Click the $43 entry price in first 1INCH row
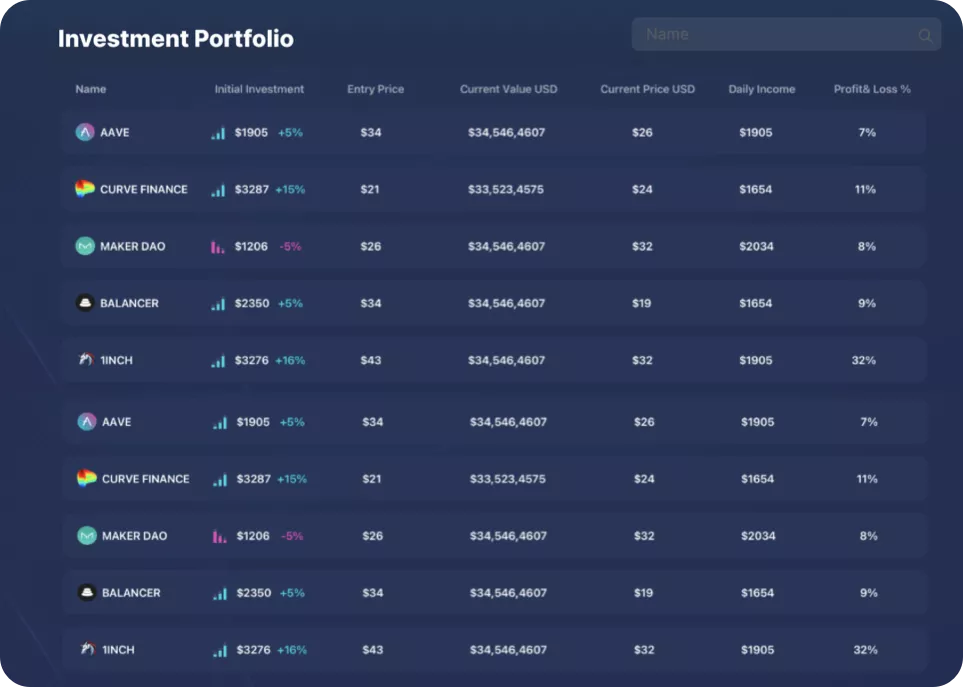The height and width of the screenshot is (687, 963). [371, 360]
